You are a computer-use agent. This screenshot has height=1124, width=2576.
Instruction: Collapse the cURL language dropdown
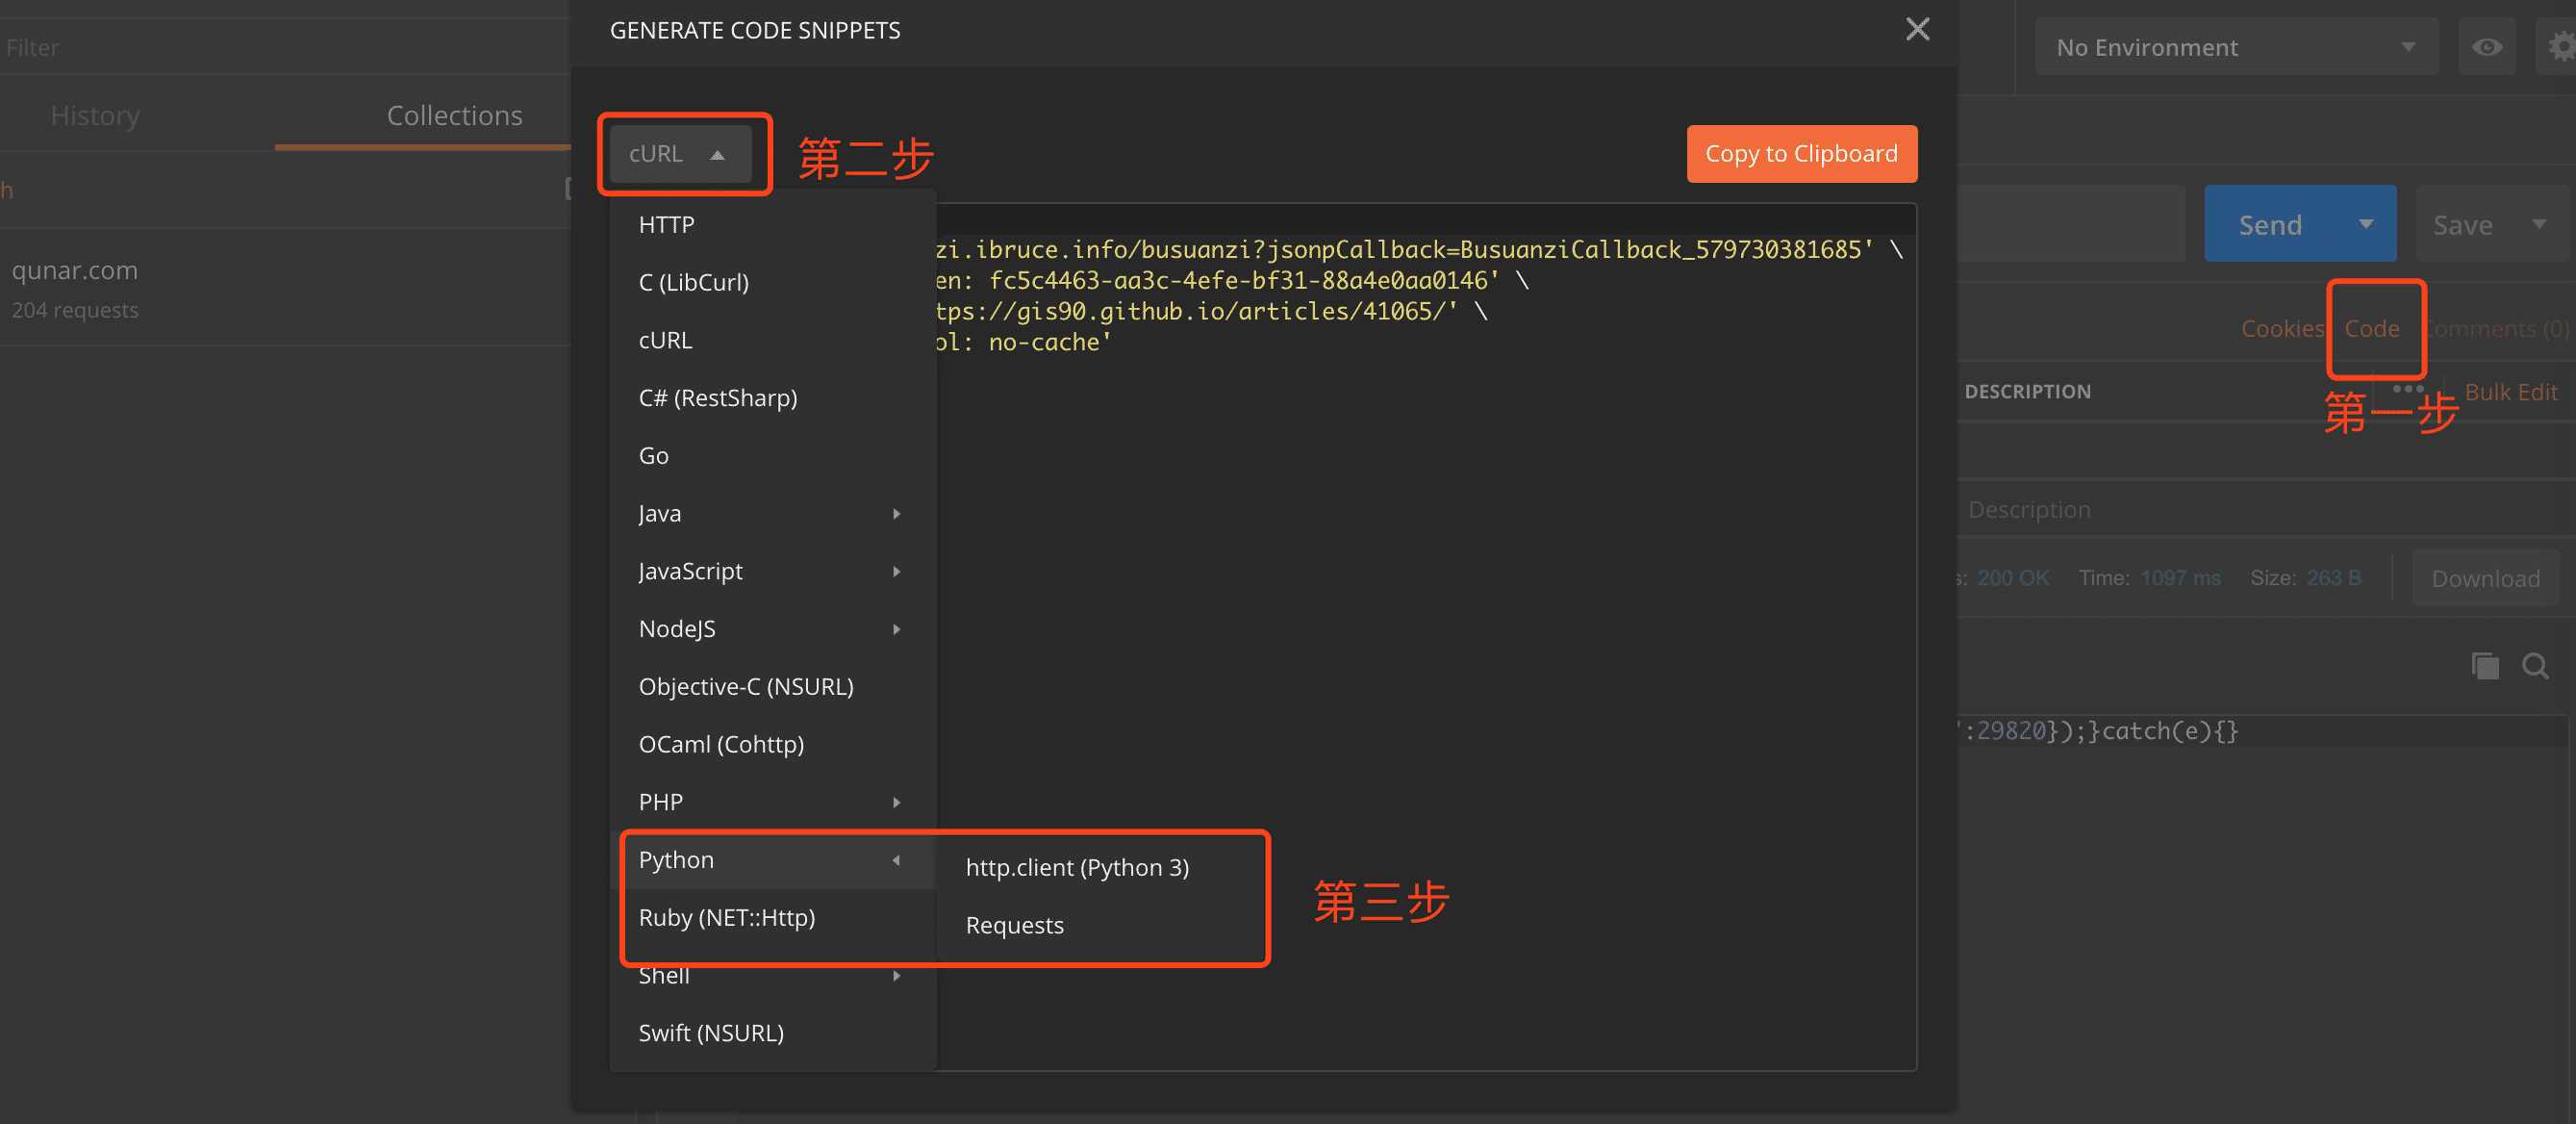[x=679, y=154]
